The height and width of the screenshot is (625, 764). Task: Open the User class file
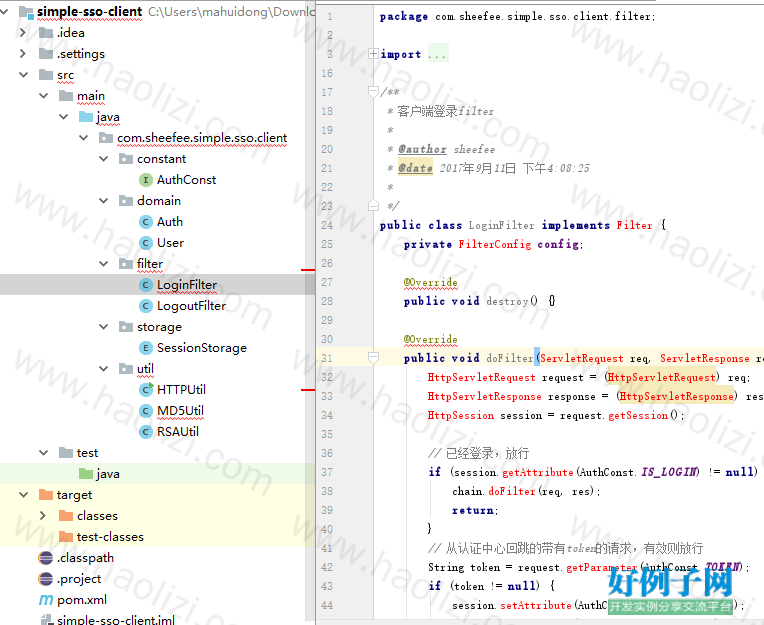[x=170, y=243]
